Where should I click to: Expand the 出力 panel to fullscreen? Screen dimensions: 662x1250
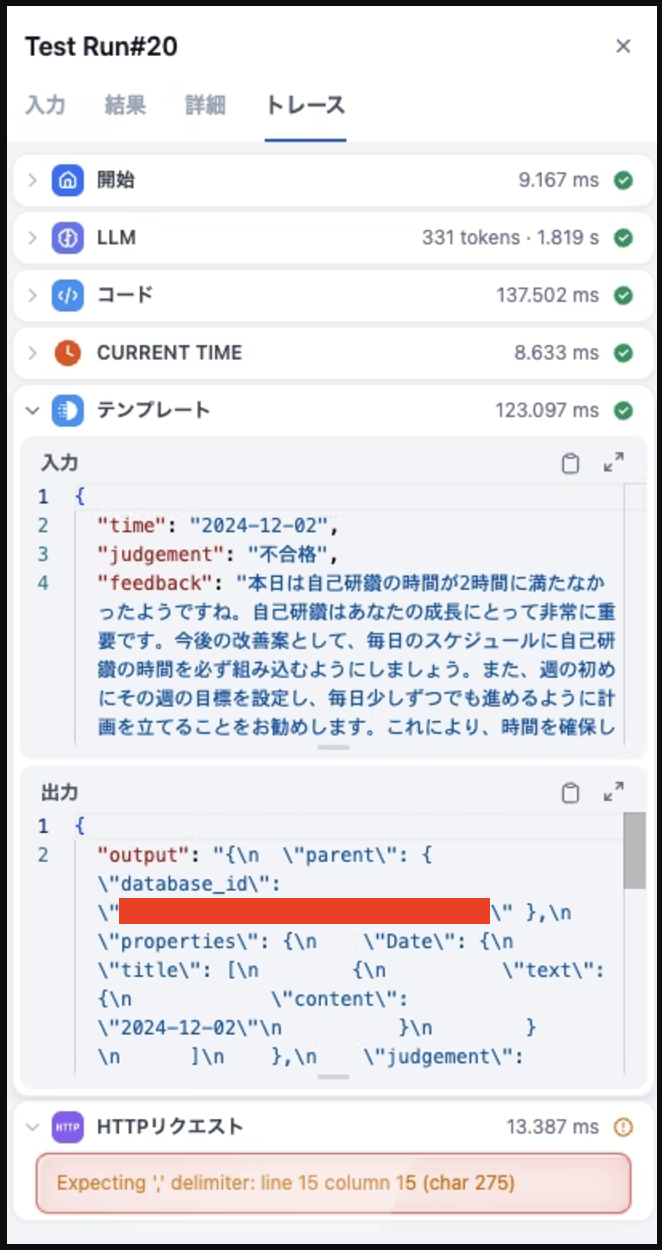coord(614,793)
